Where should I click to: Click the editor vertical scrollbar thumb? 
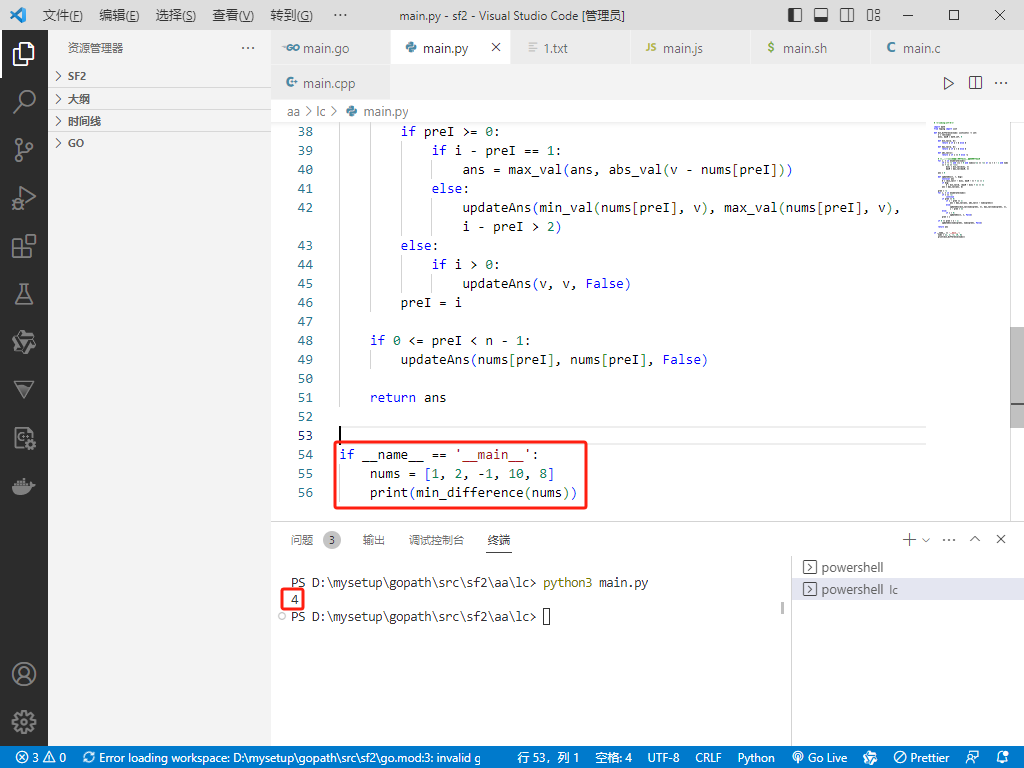point(1017,377)
